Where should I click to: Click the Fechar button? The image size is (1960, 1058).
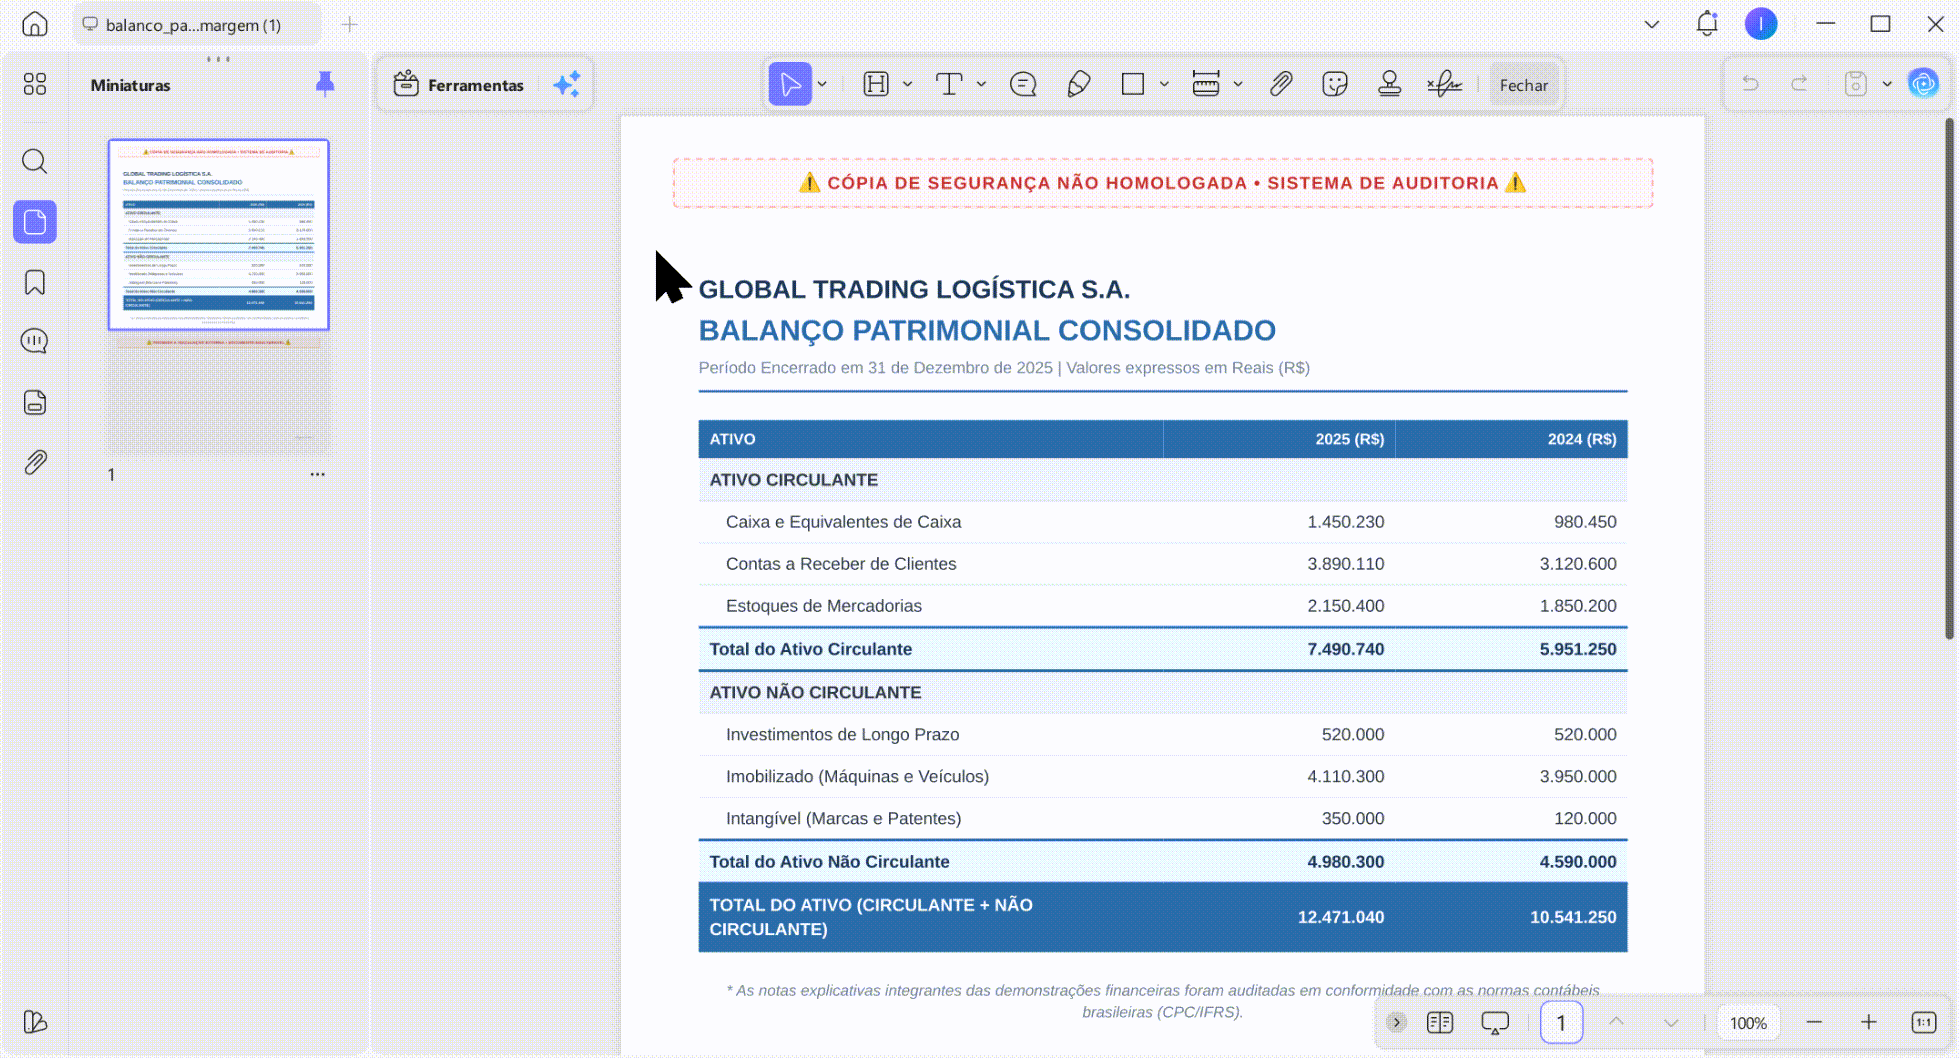(x=1524, y=85)
